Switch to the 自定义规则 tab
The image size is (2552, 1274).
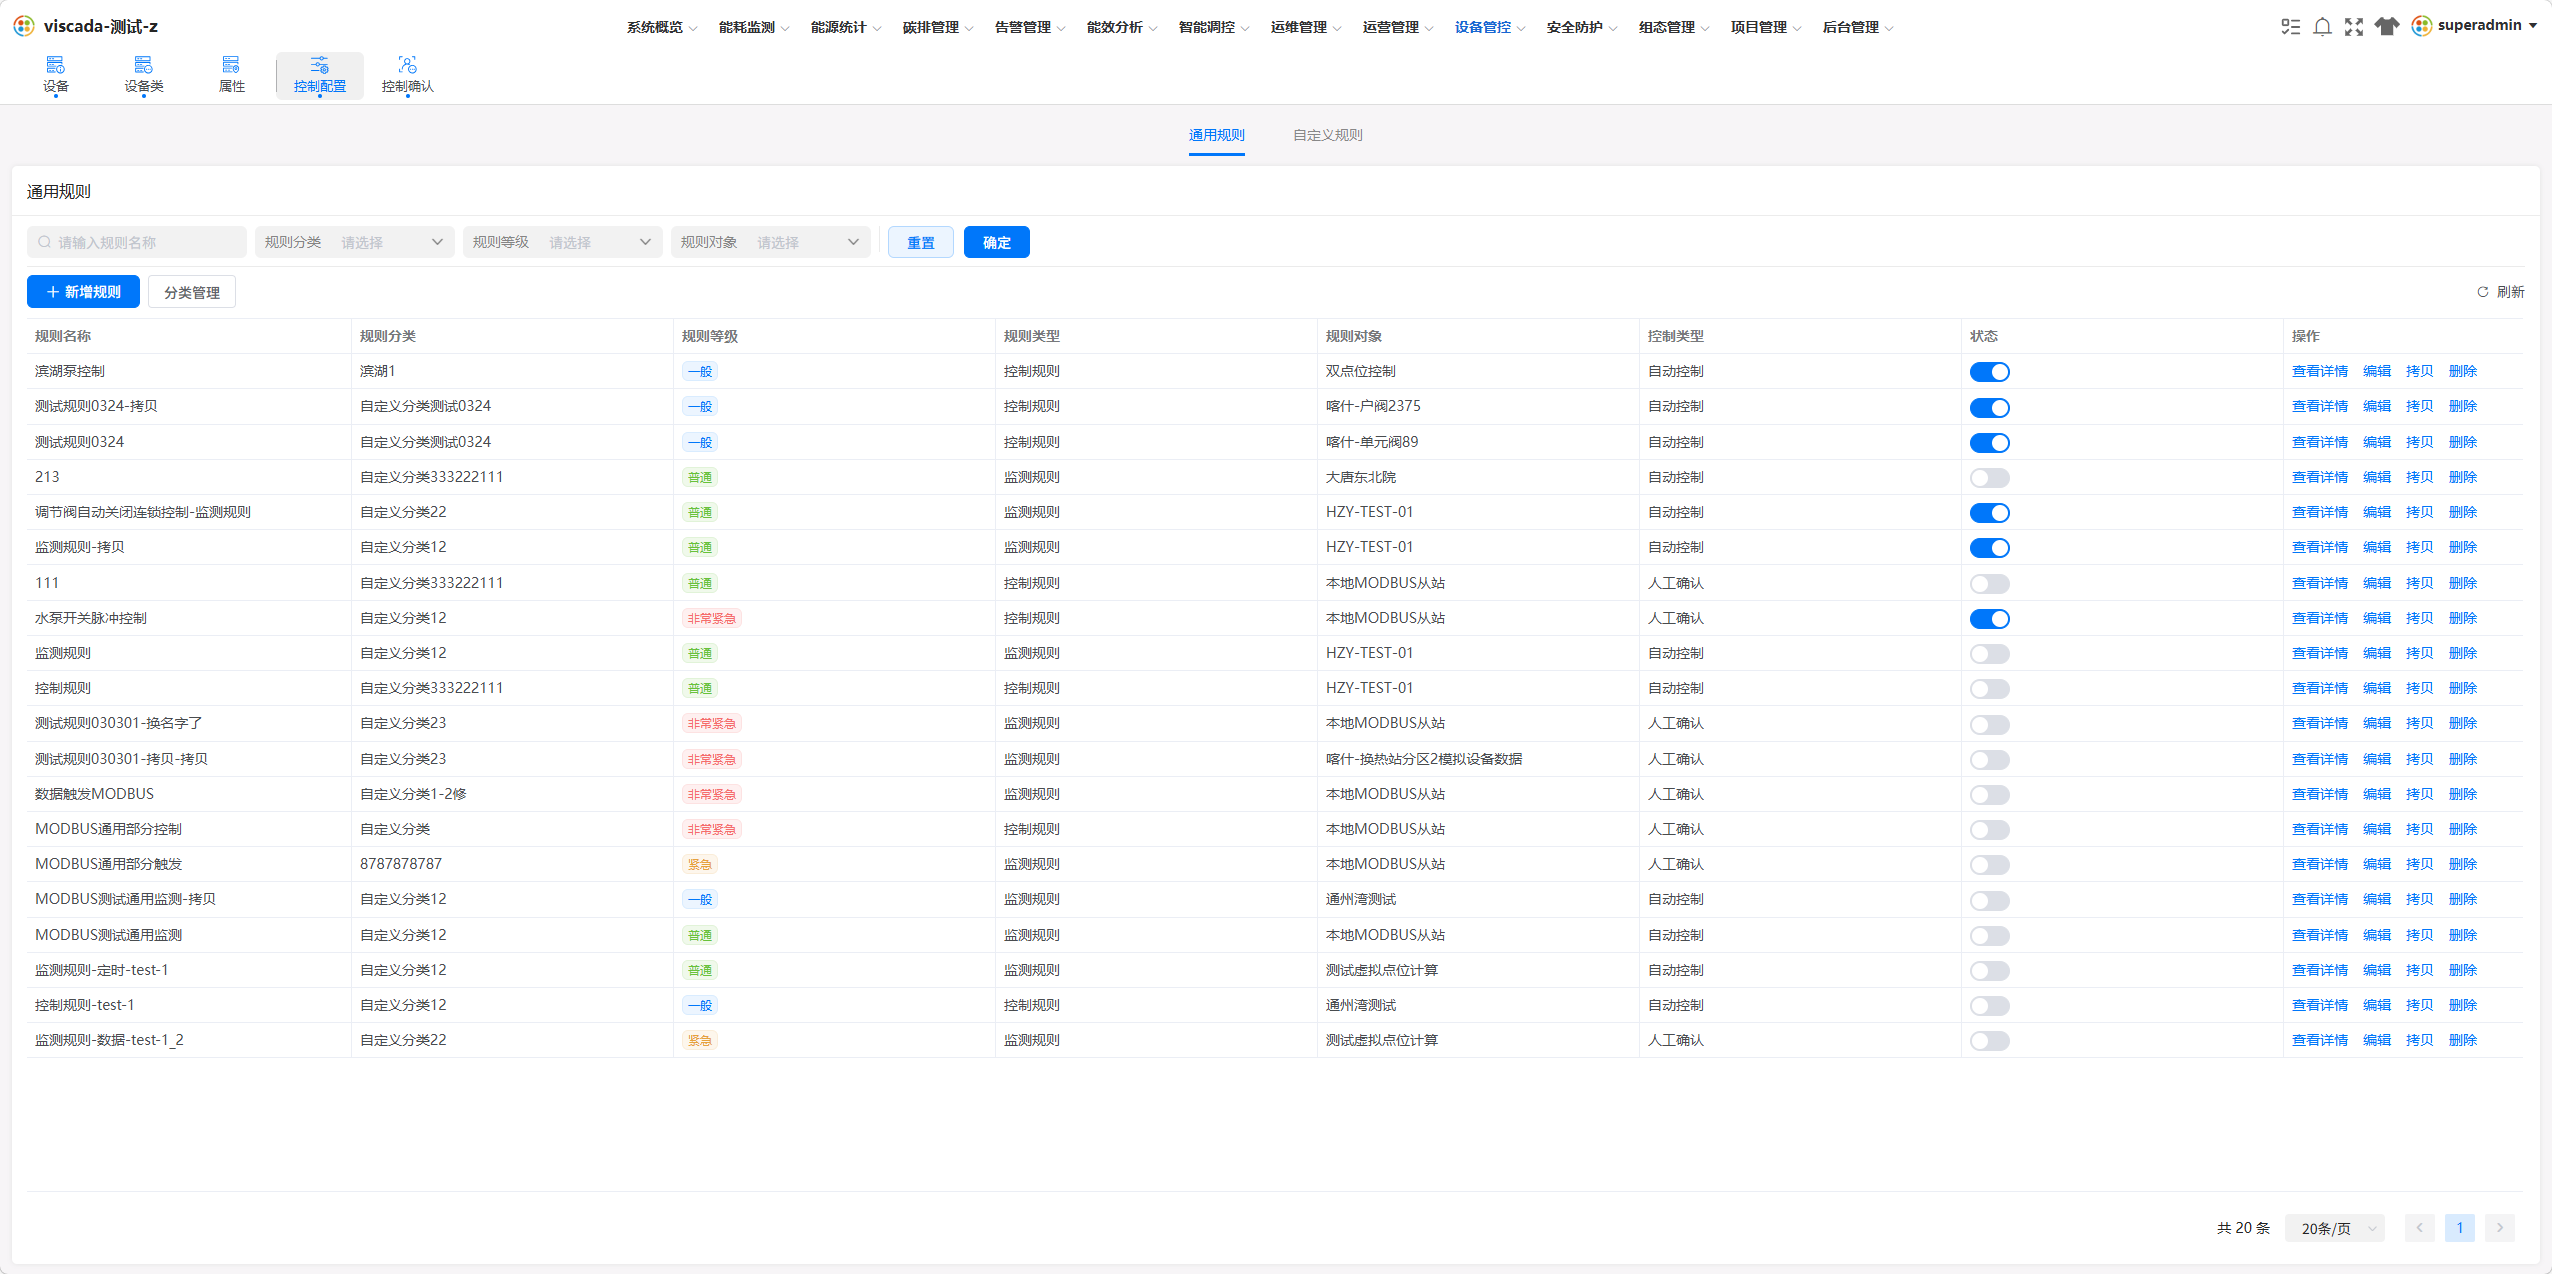1327,135
